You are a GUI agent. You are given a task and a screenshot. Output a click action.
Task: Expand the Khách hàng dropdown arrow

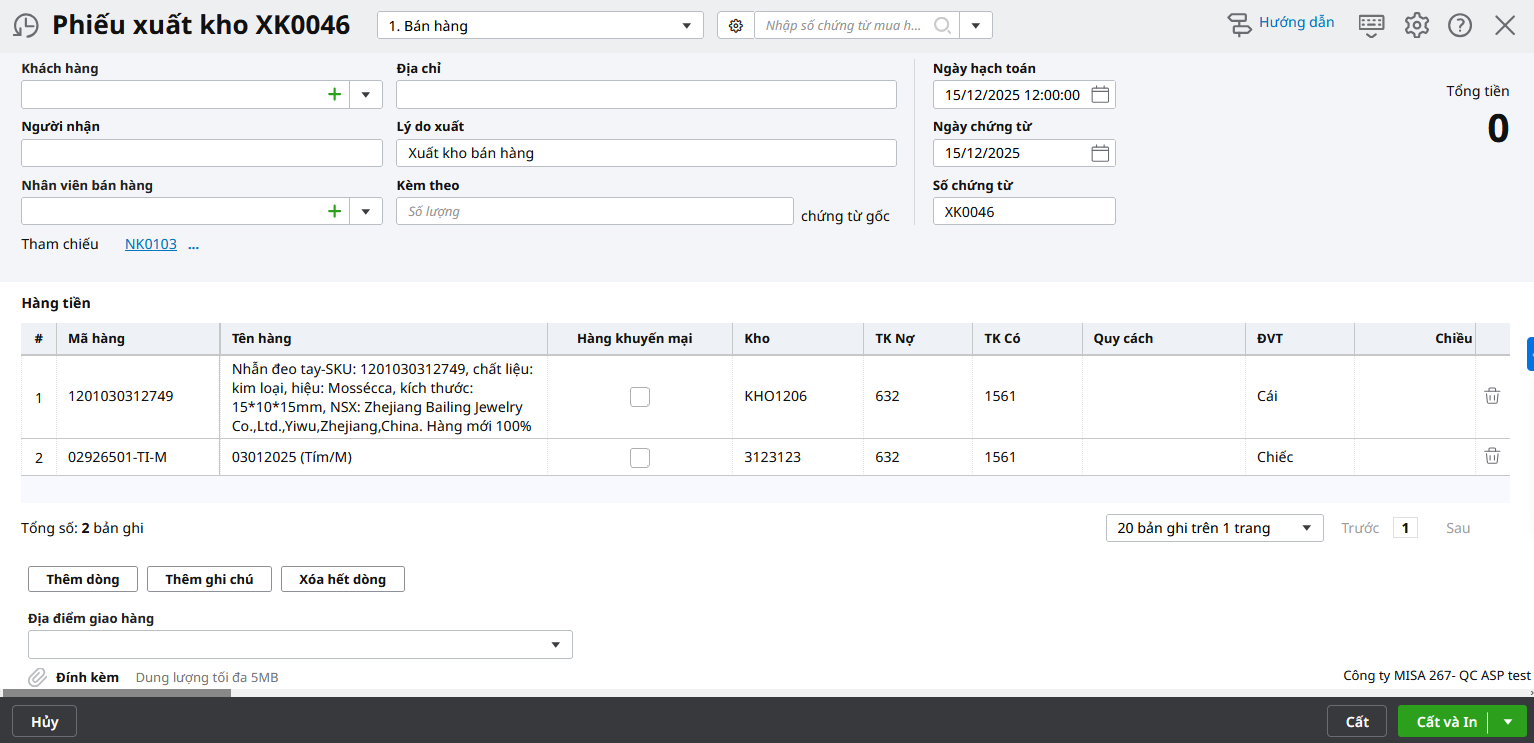click(x=365, y=95)
